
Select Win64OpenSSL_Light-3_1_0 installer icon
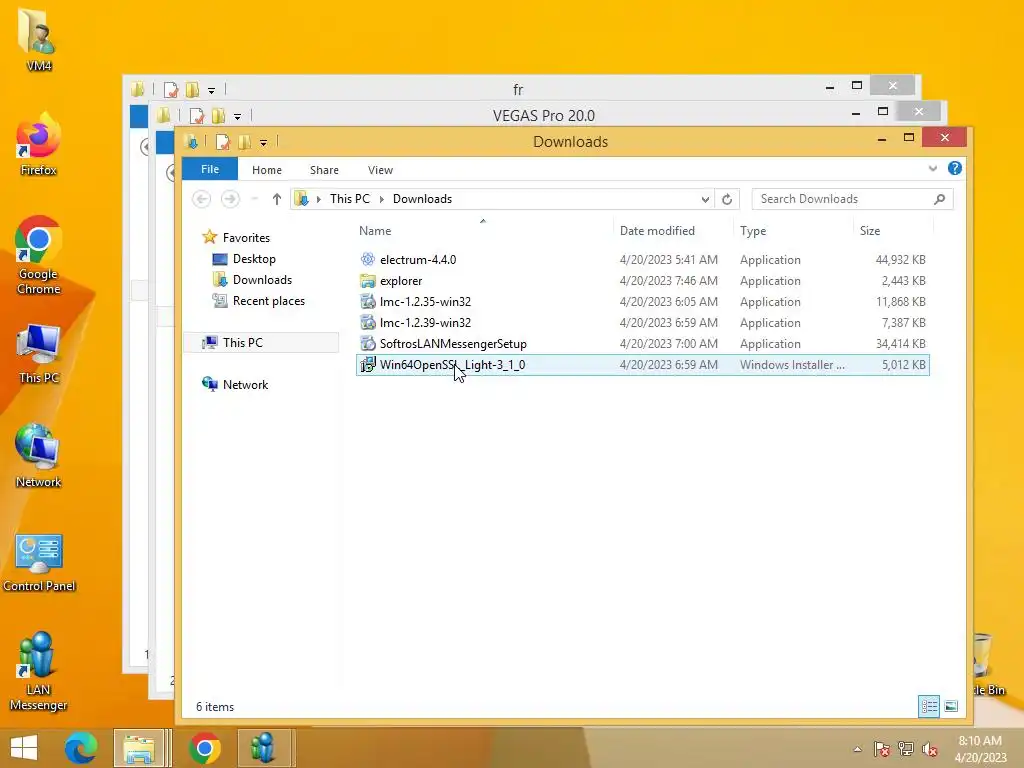point(368,364)
